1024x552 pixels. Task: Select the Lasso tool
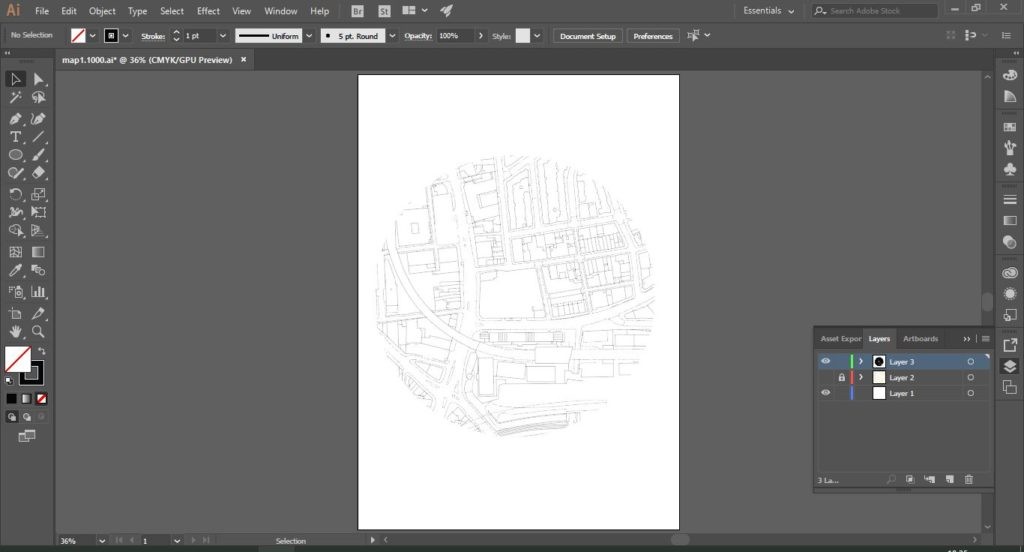[x=39, y=97]
